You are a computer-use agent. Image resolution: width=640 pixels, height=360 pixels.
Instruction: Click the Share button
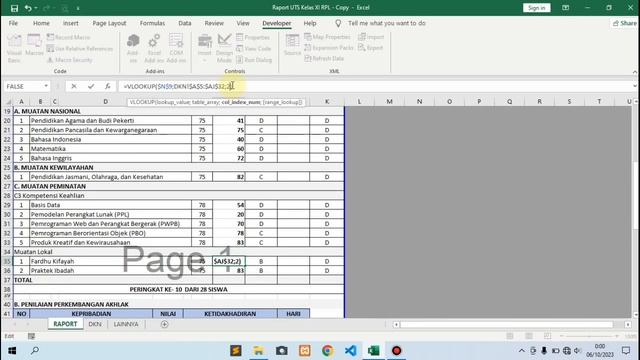(x=625, y=23)
